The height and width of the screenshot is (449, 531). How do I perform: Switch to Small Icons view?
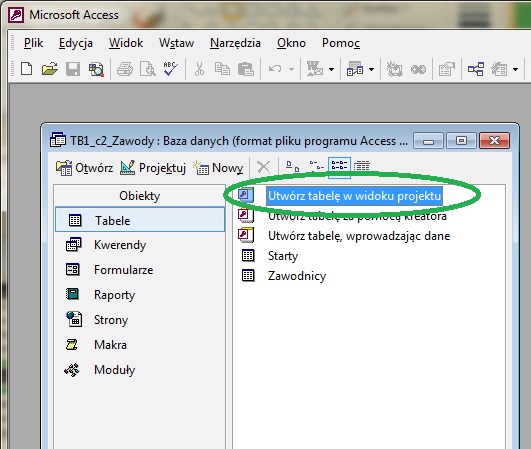click(316, 166)
